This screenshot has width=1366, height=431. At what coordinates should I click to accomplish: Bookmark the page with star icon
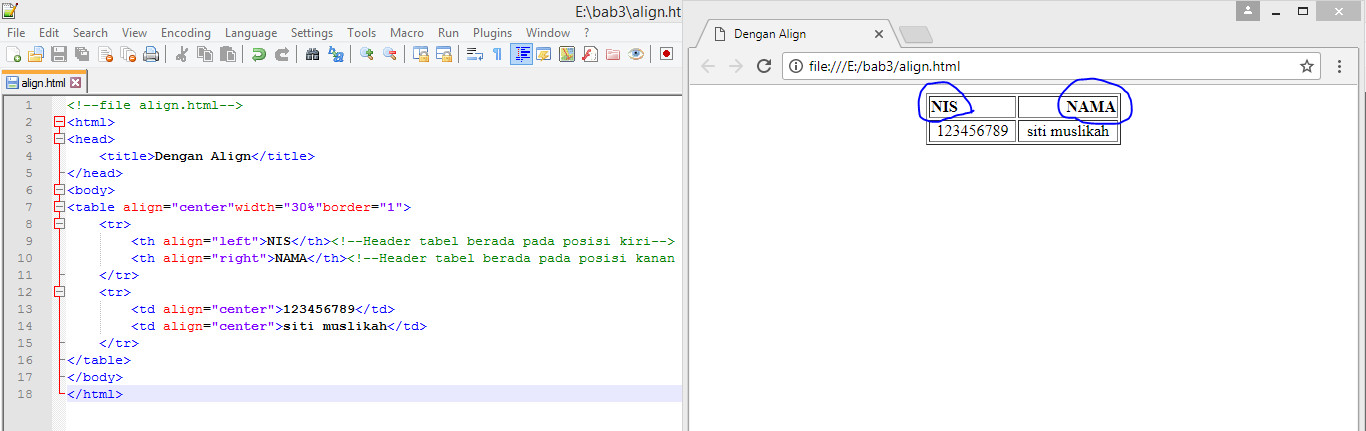tap(1306, 67)
